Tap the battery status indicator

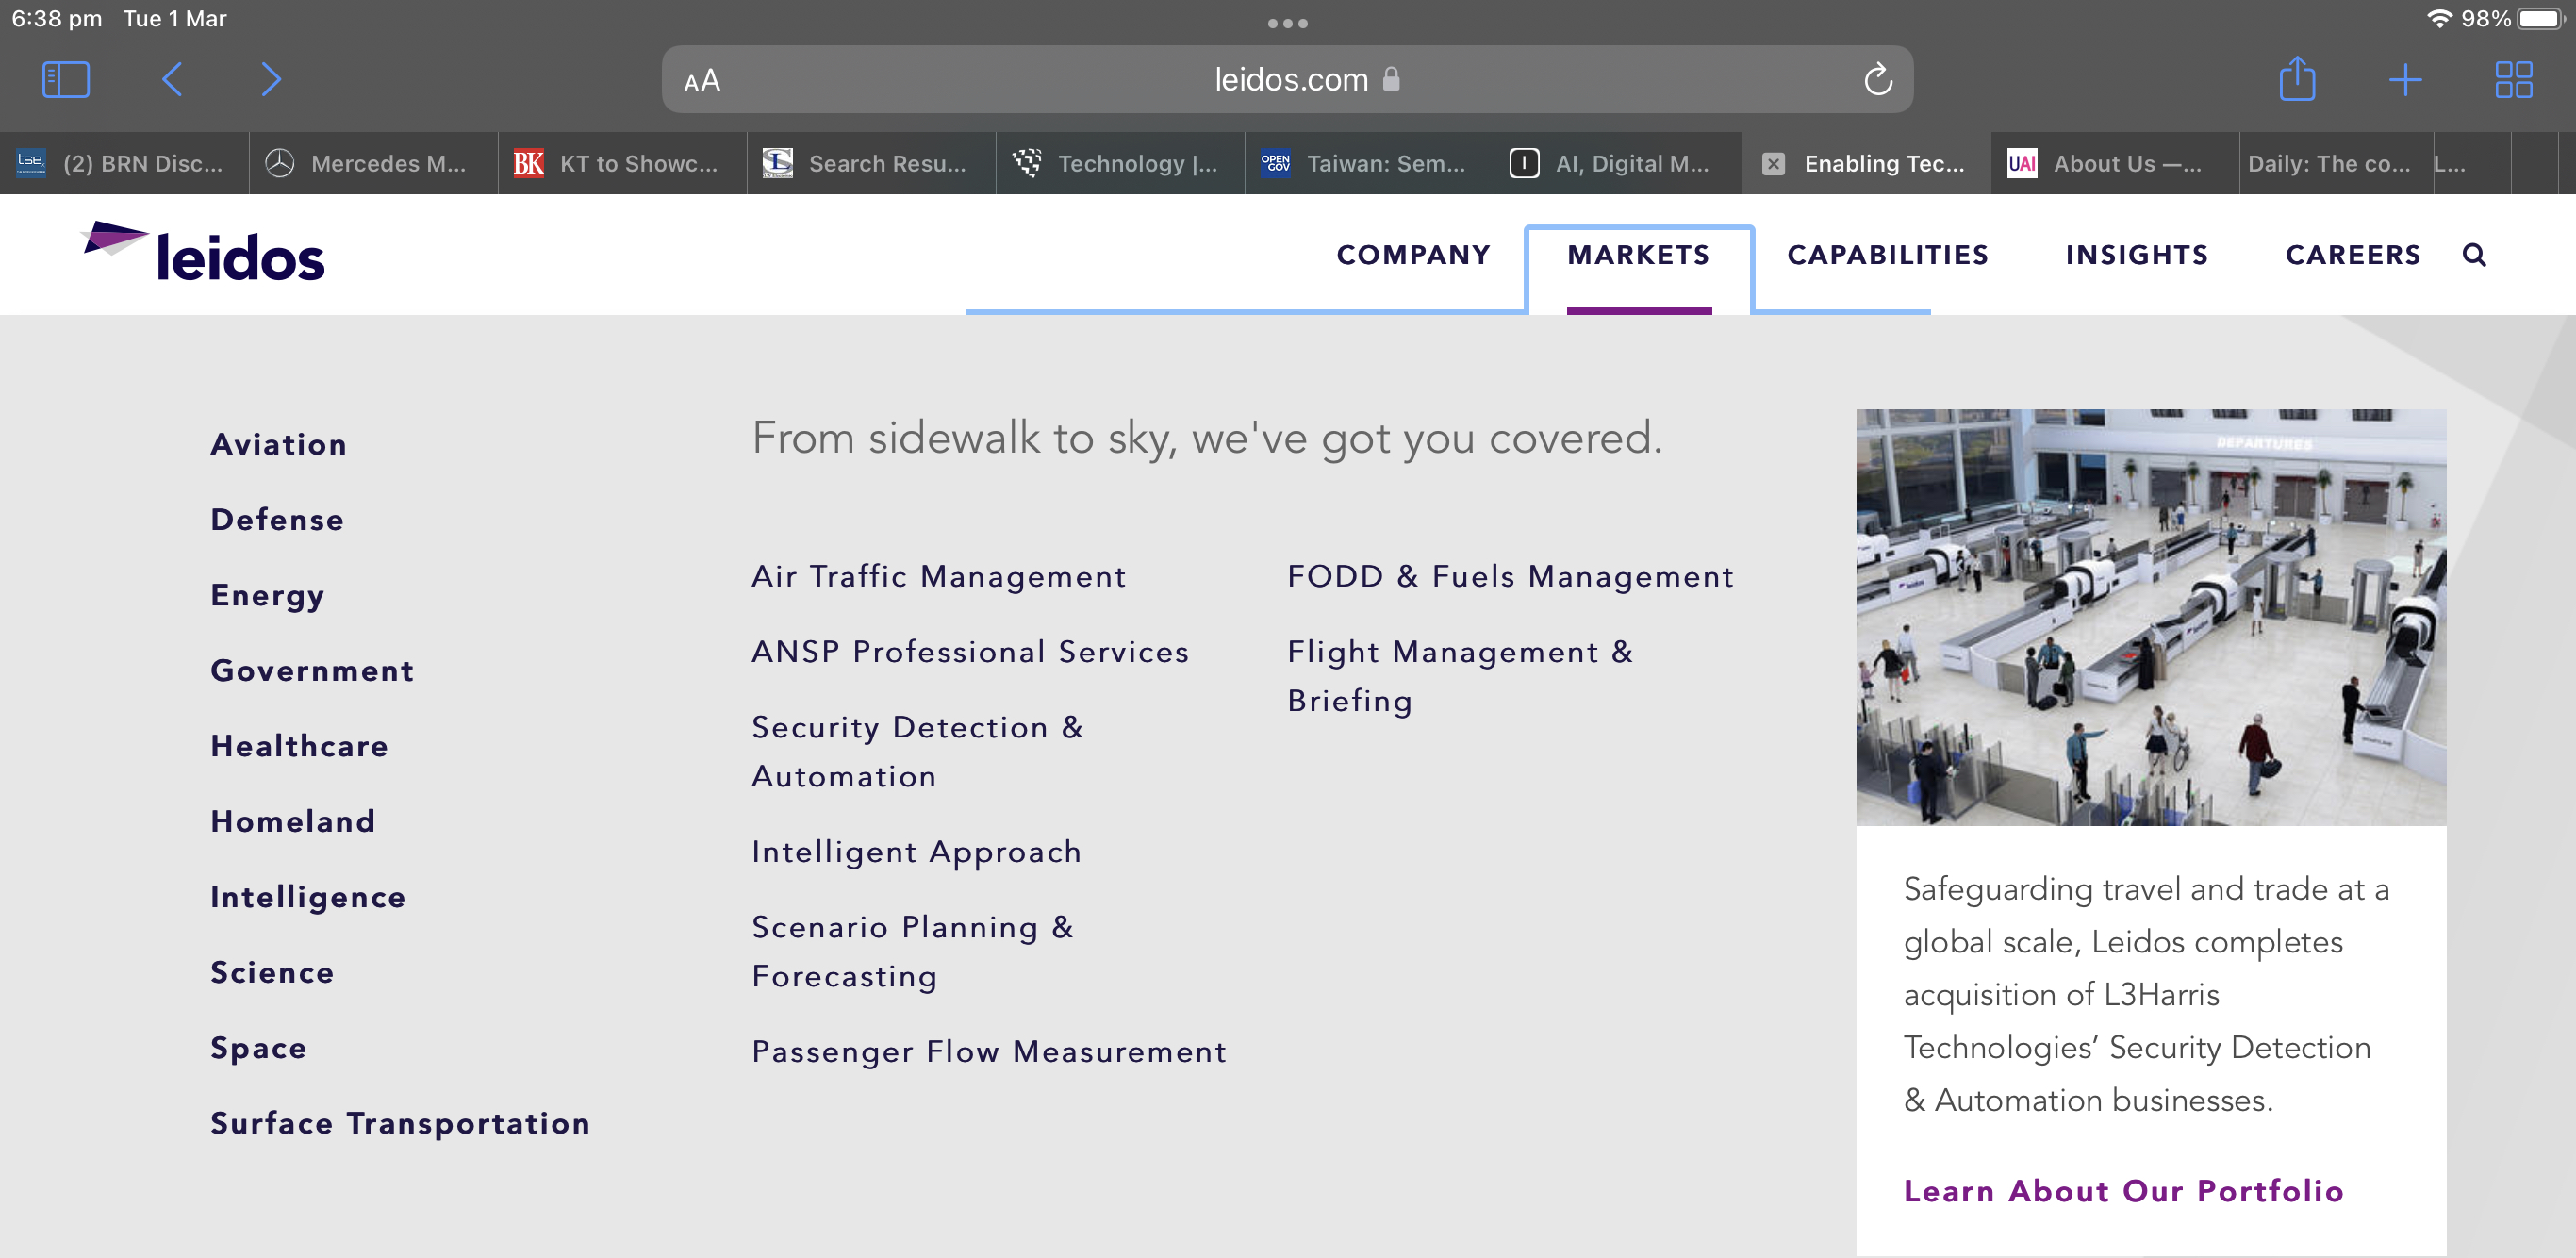point(2542,18)
